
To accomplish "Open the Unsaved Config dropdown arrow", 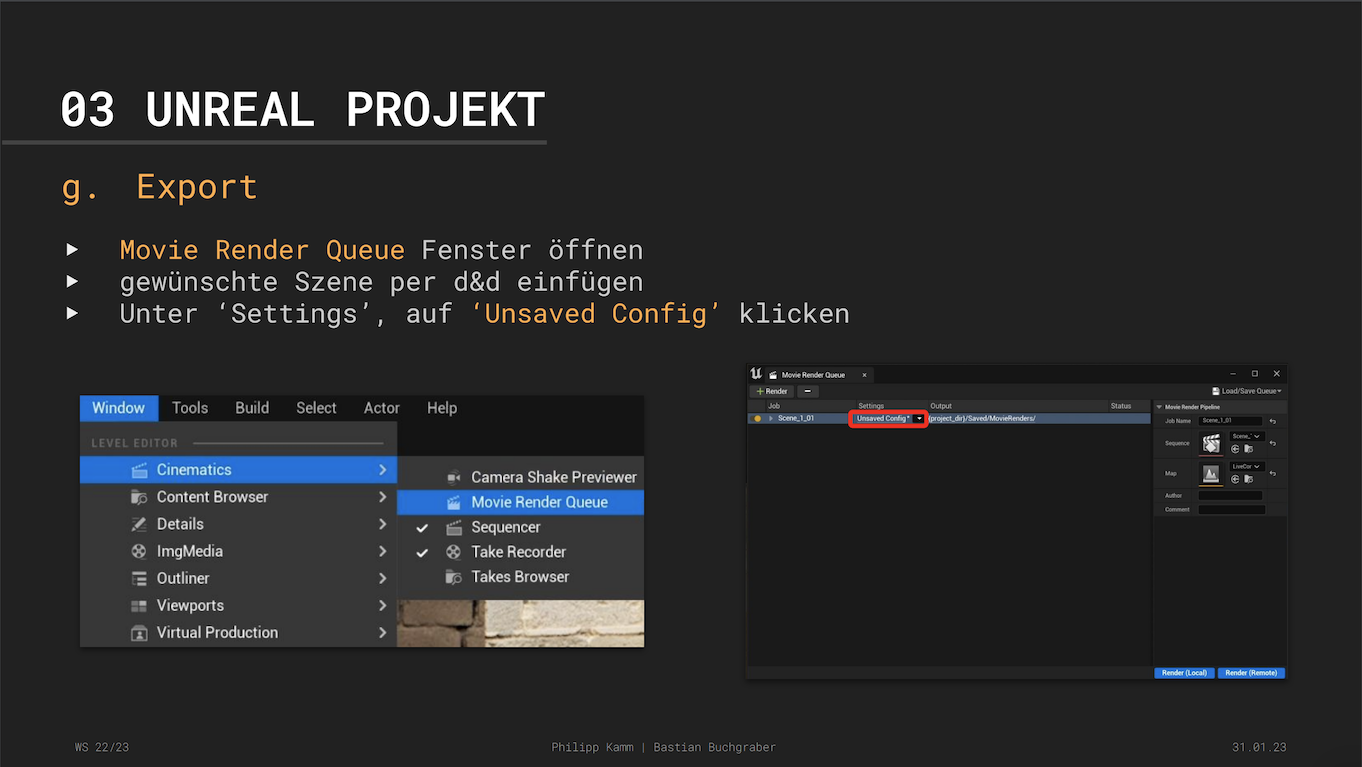I will 919,418.
